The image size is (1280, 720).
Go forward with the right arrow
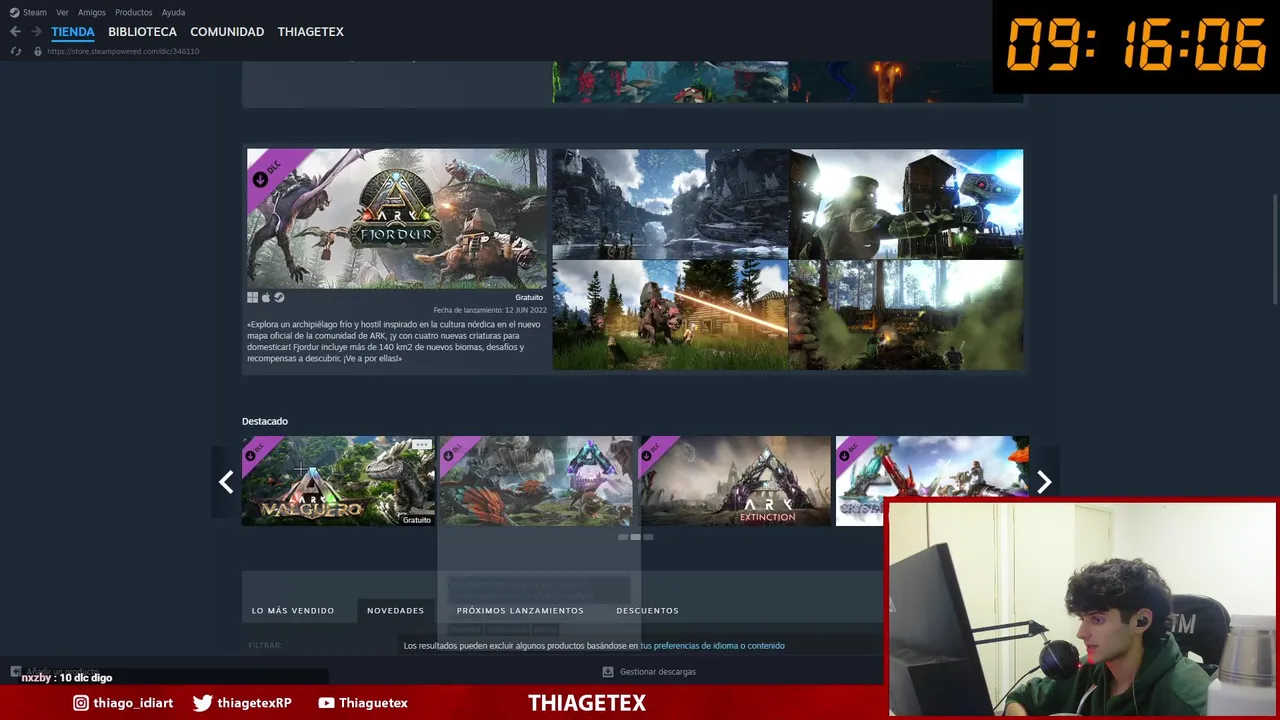point(36,32)
